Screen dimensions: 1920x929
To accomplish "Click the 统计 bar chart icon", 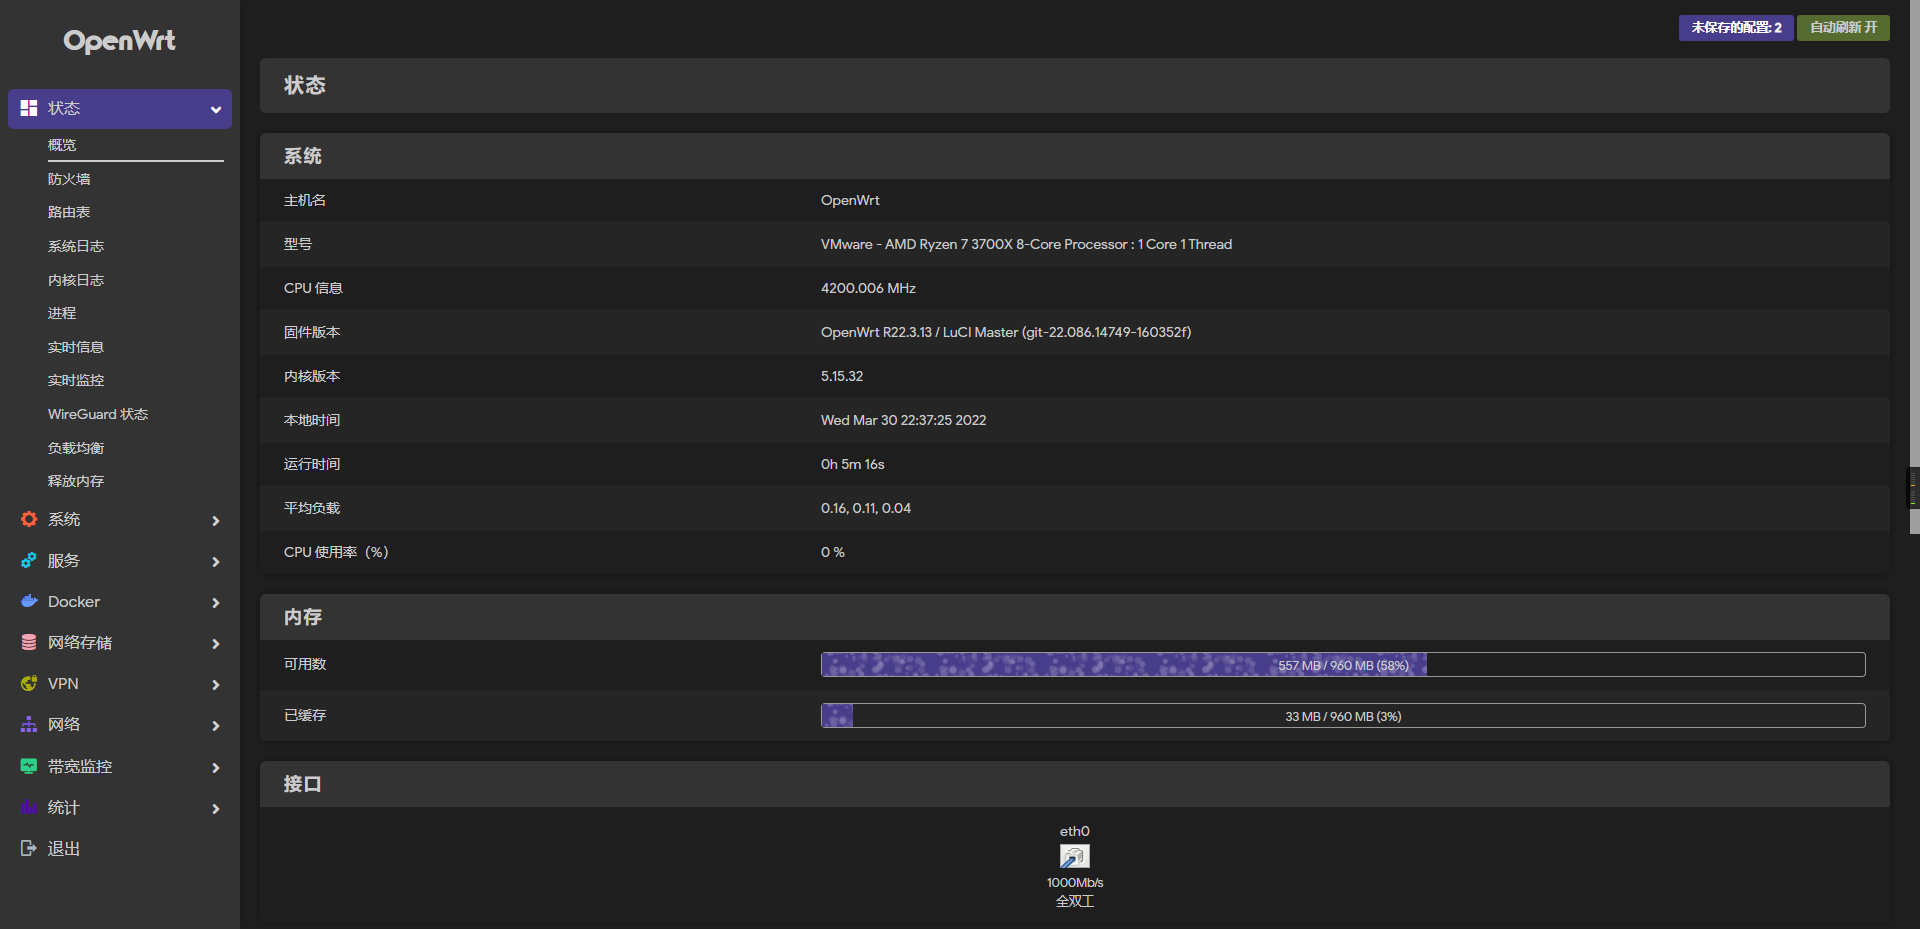I will [29, 807].
